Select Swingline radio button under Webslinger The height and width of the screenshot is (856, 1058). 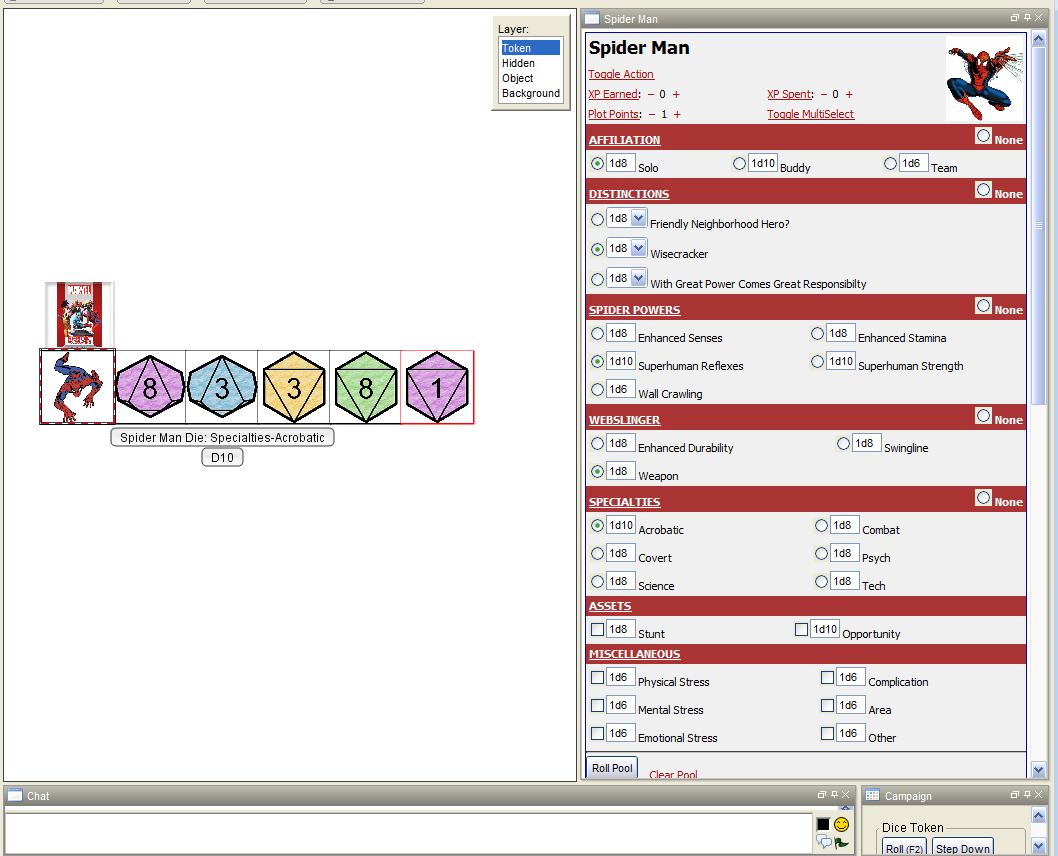(x=843, y=443)
